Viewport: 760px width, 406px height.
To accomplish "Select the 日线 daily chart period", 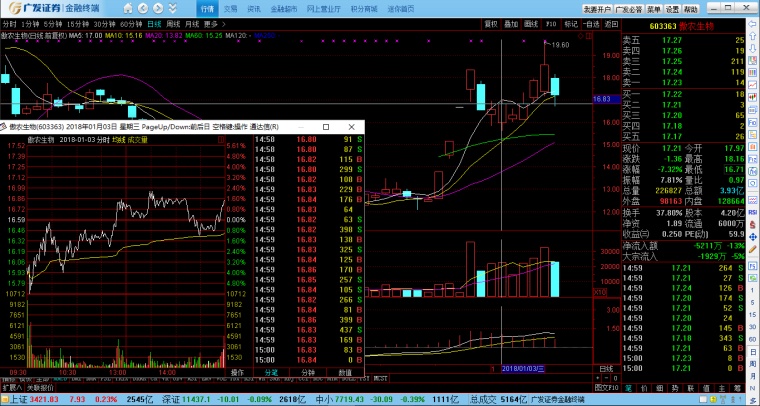I will (154, 24).
